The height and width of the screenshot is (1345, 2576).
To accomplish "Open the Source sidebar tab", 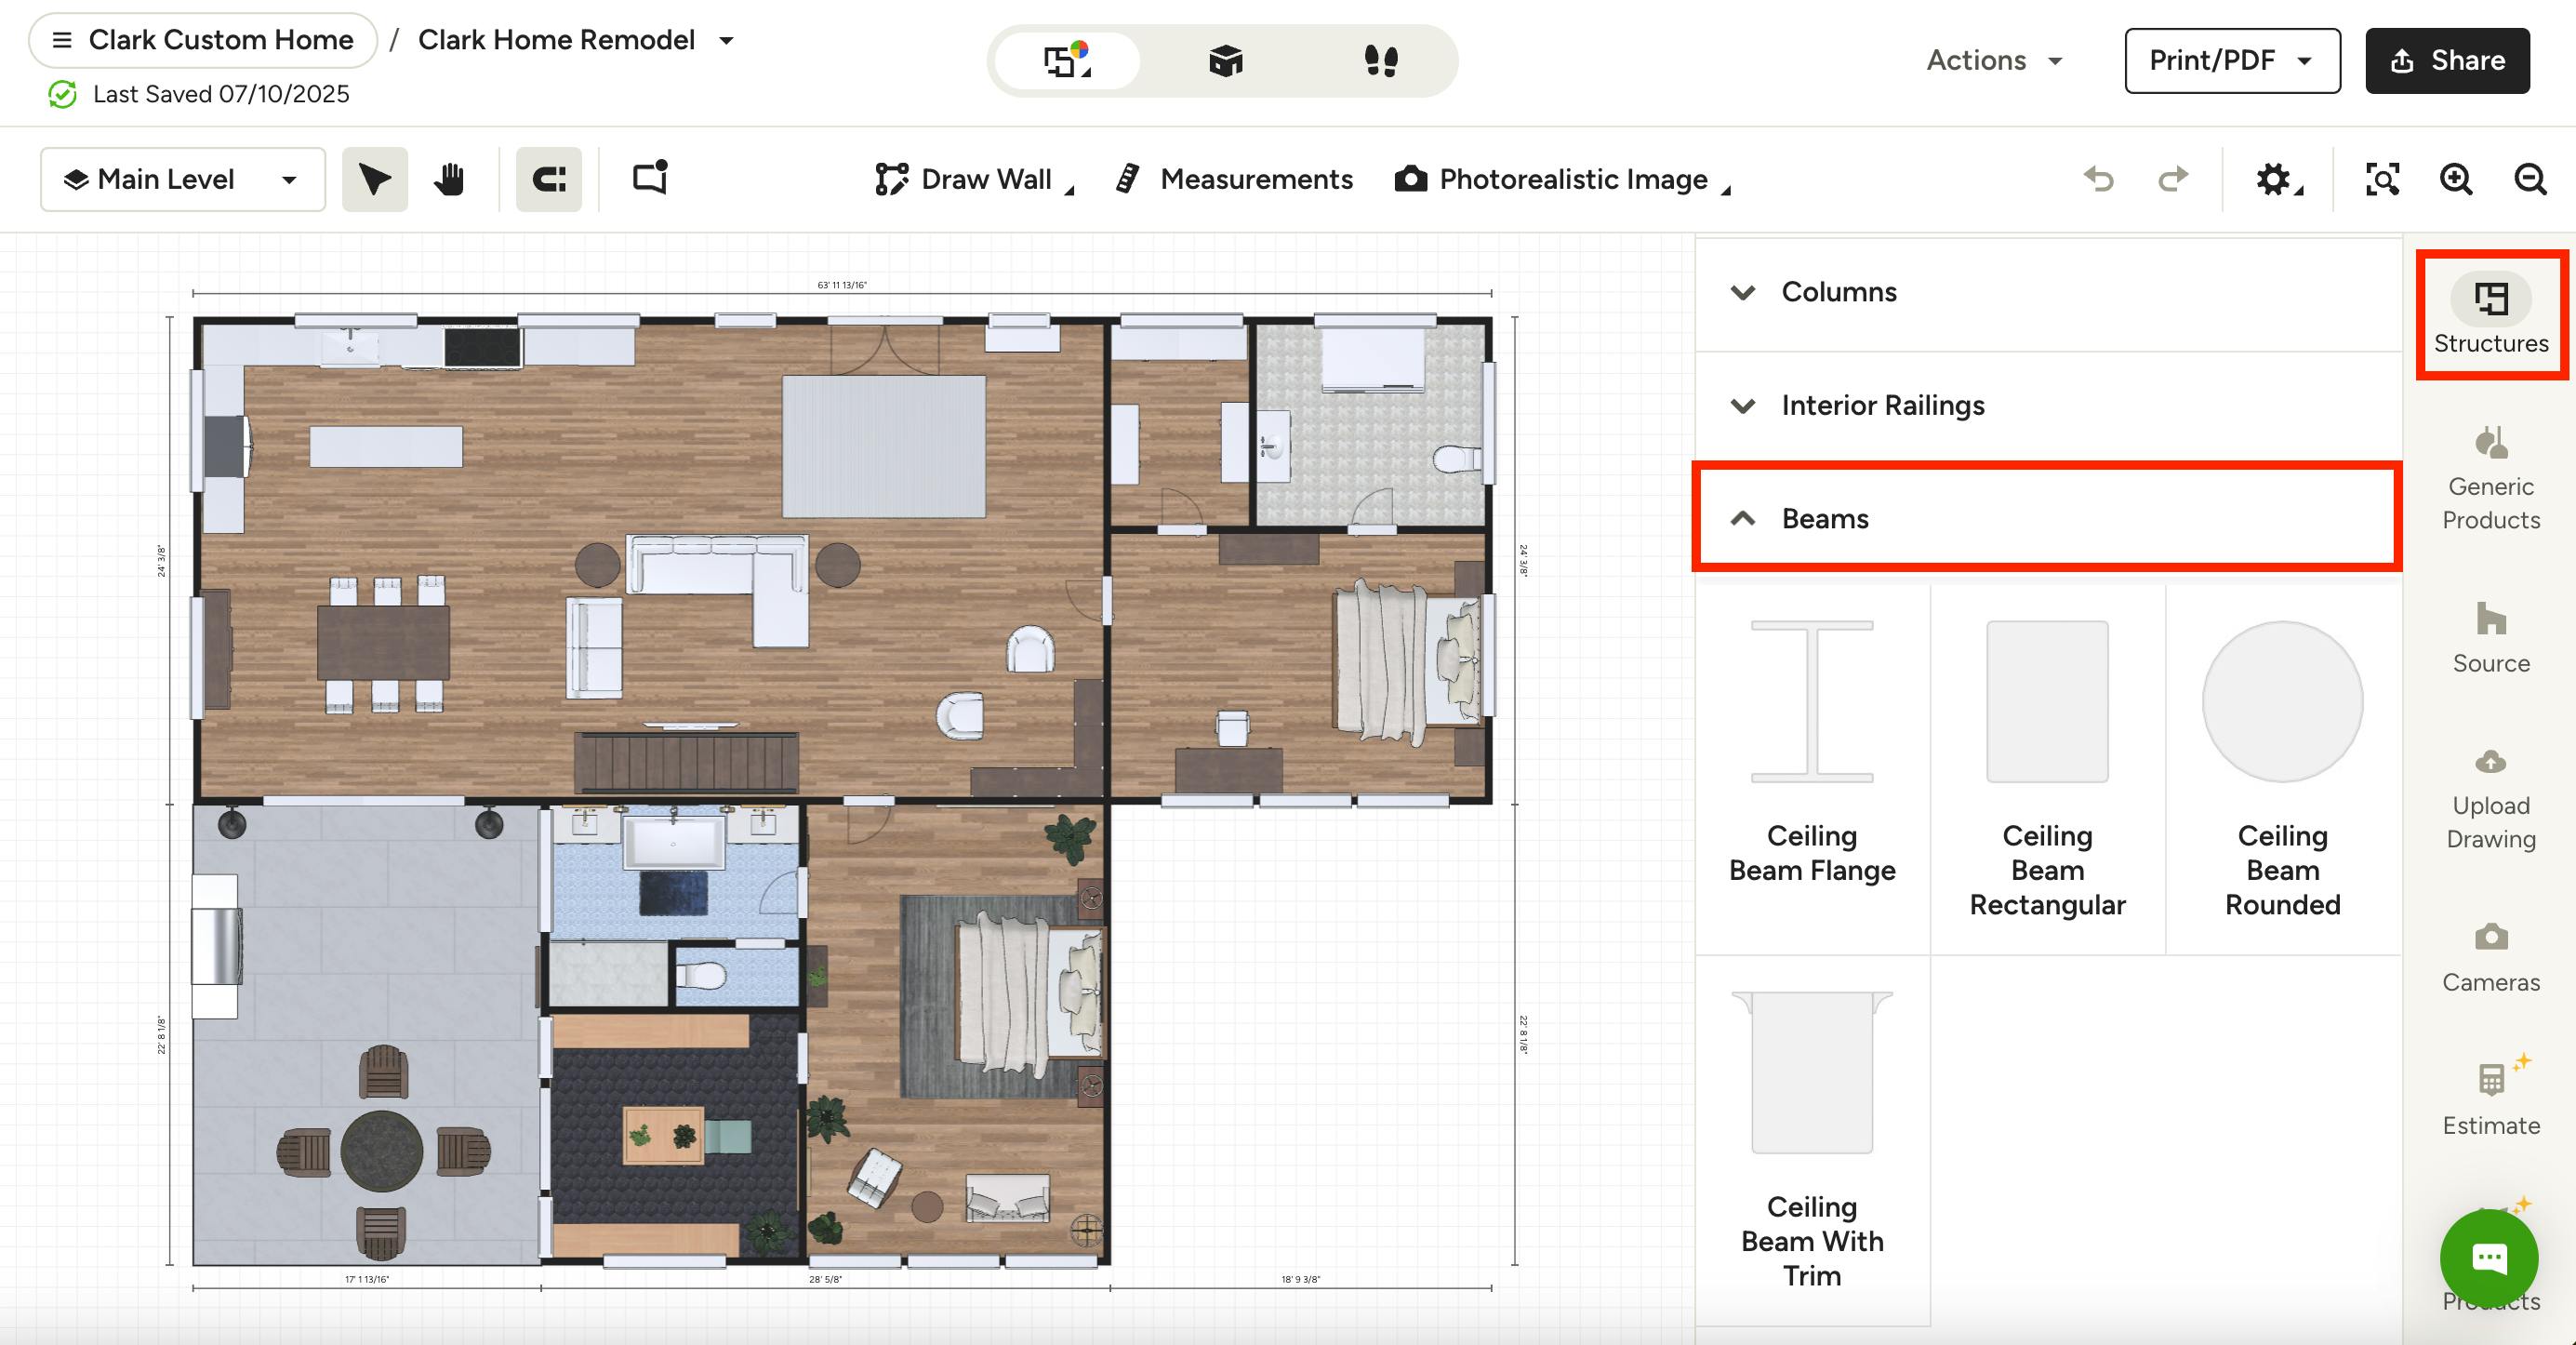I will tap(2491, 637).
